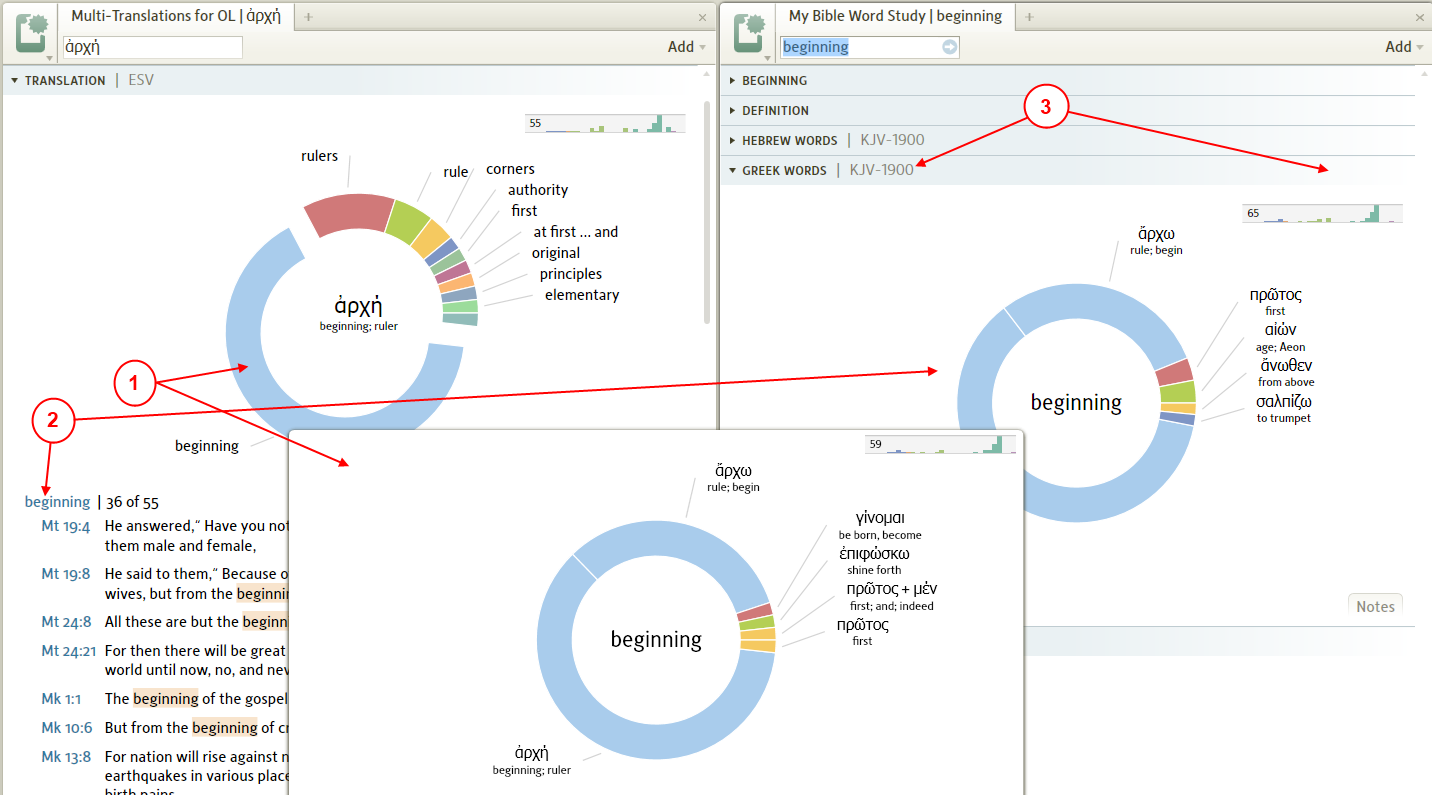This screenshot has height=795, width=1432.
Task: Click the blue beginning heading link
Action: [57, 502]
